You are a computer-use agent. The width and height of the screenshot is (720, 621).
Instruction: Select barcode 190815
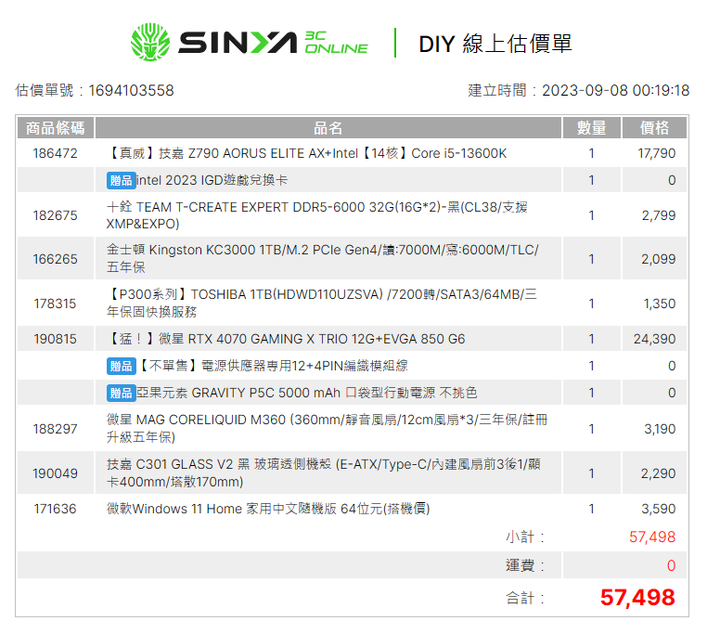55,339
